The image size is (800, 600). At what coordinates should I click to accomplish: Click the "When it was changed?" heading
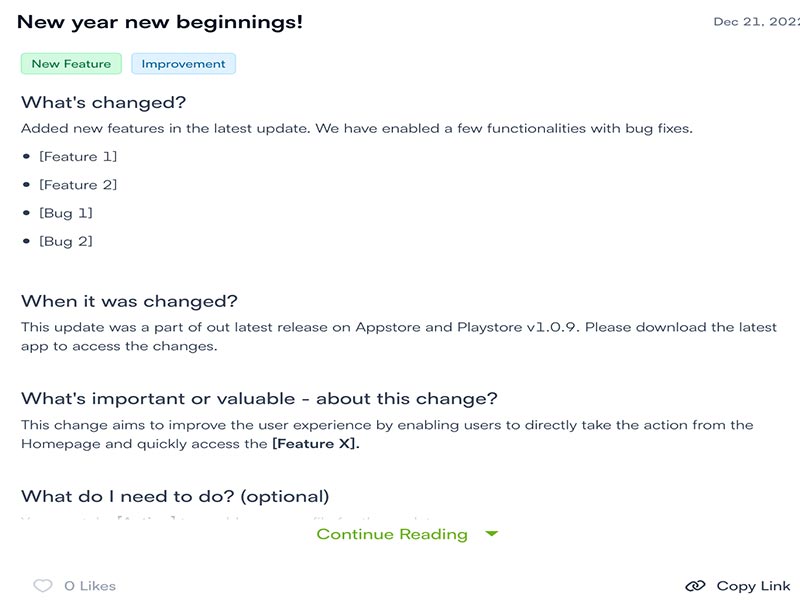coord(129,301)
